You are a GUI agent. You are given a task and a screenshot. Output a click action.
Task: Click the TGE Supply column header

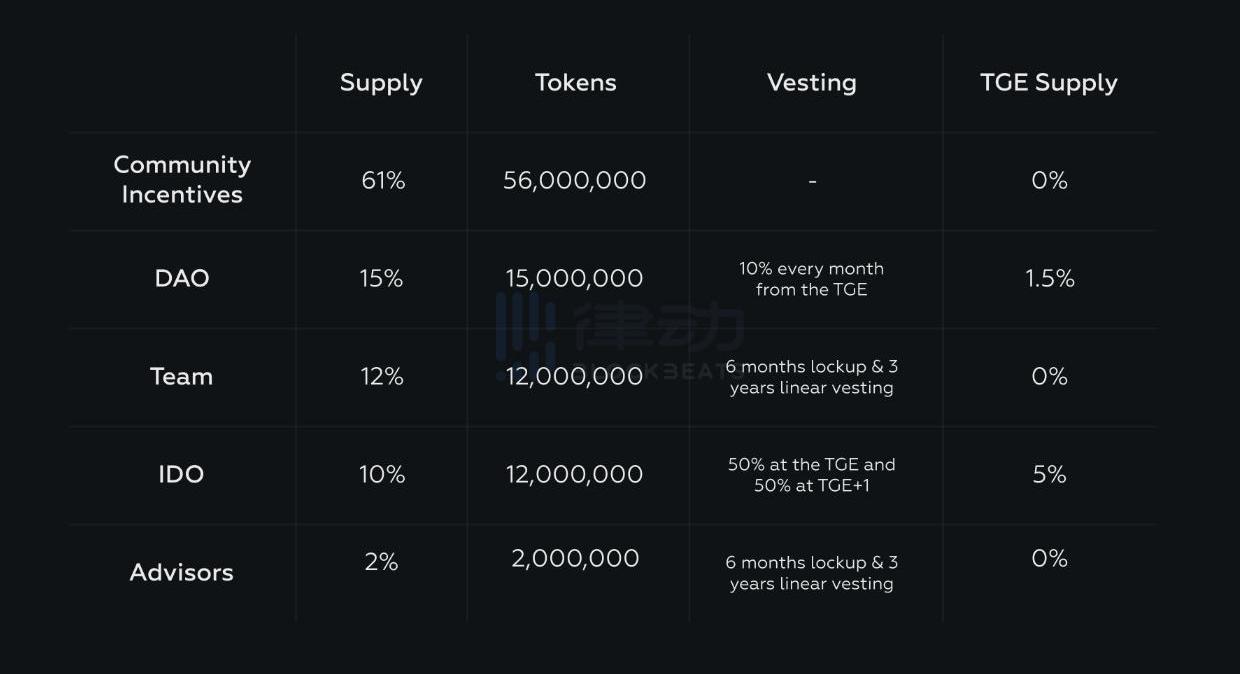pyautogui.click(x=1049, y=83)
